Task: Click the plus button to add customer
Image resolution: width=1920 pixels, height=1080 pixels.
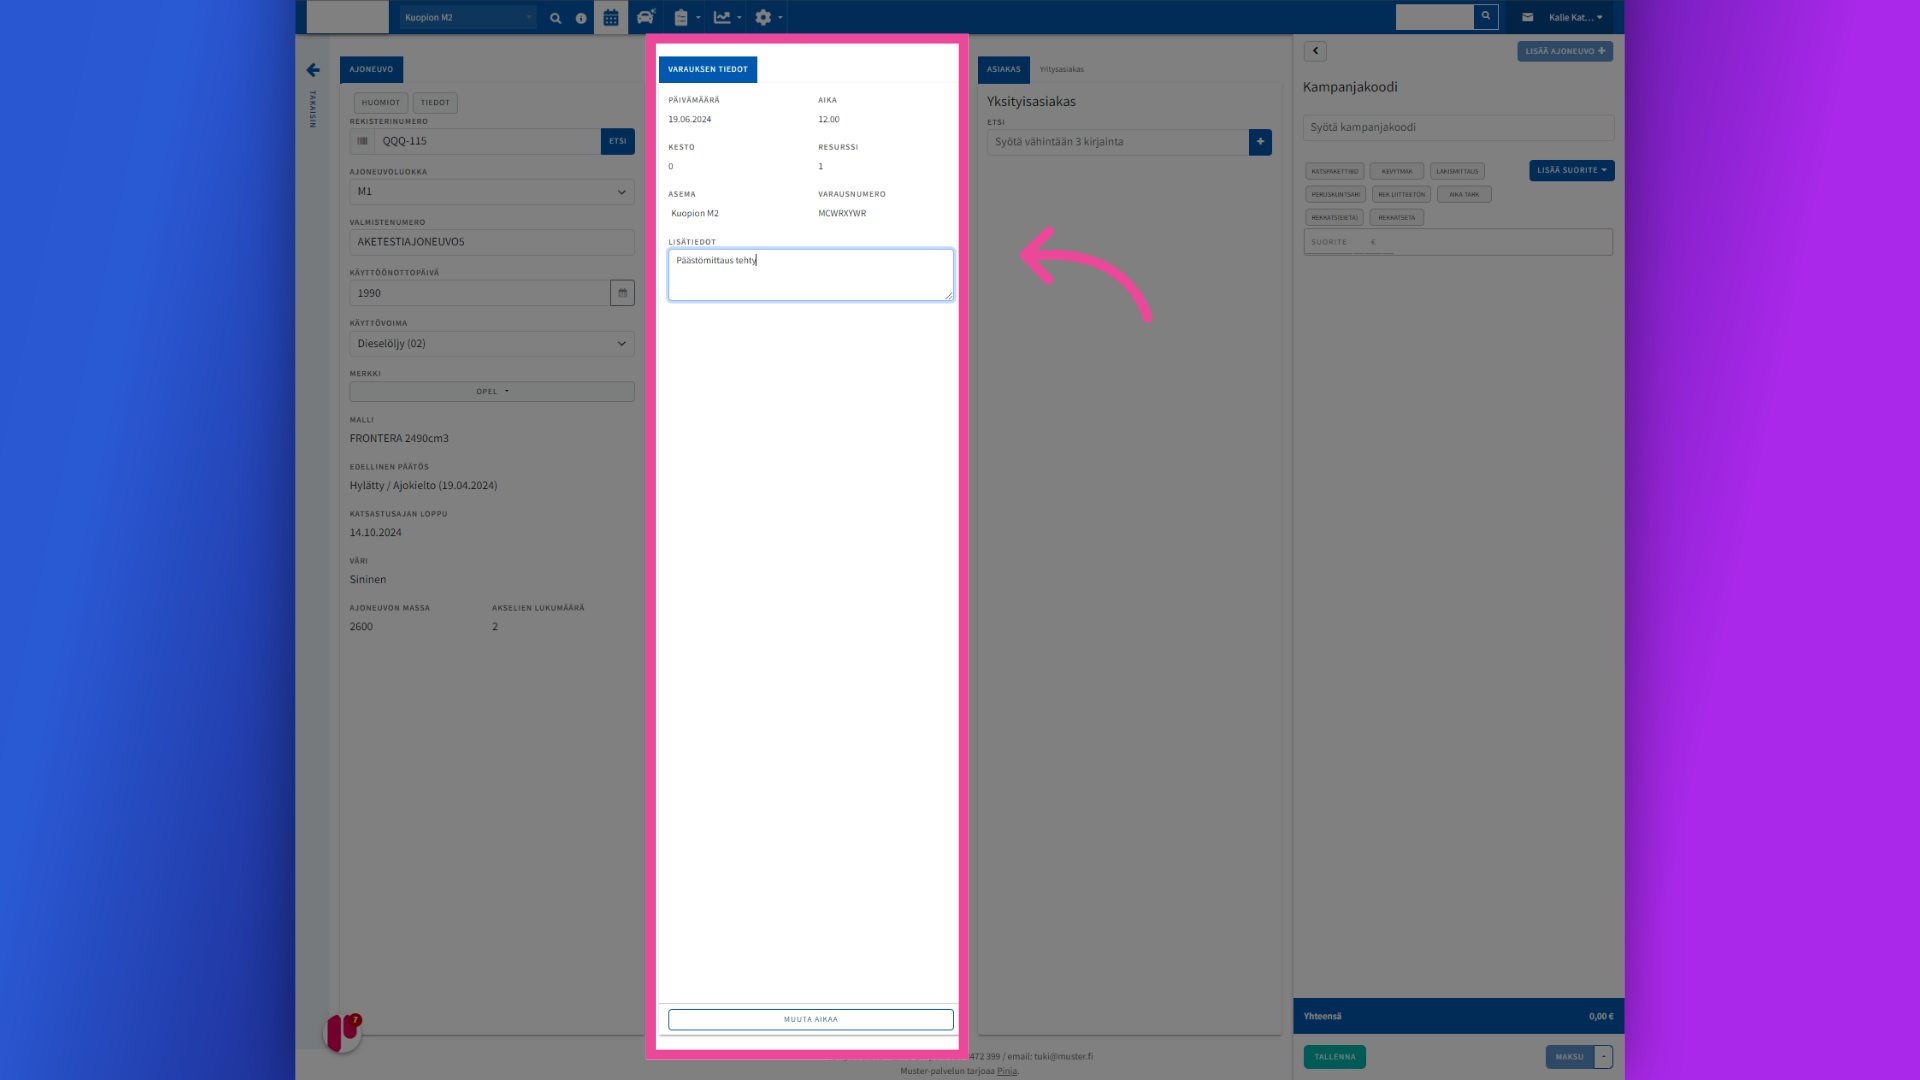Action: pos(1260,142)
